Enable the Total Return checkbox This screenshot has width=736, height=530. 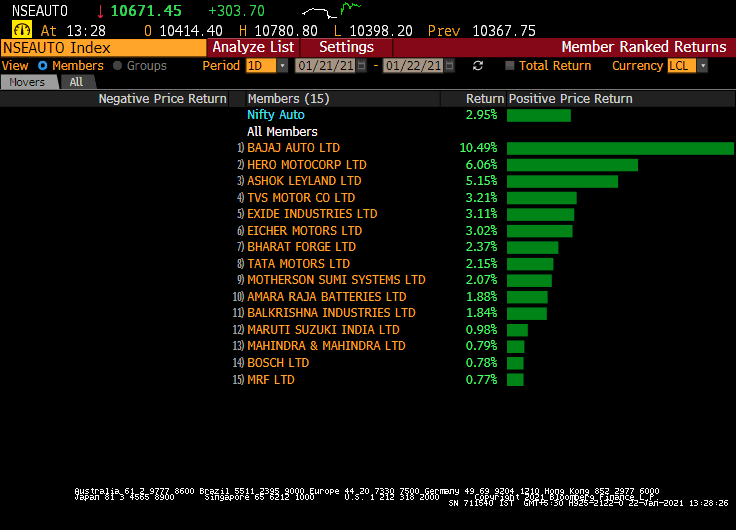510,66
